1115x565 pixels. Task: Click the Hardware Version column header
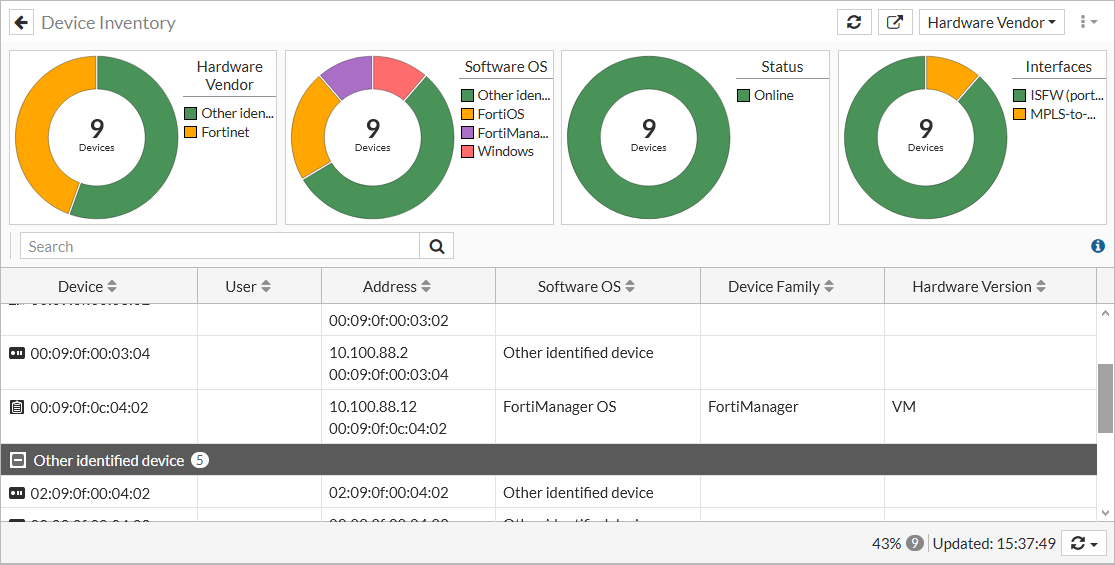point(978,287)
